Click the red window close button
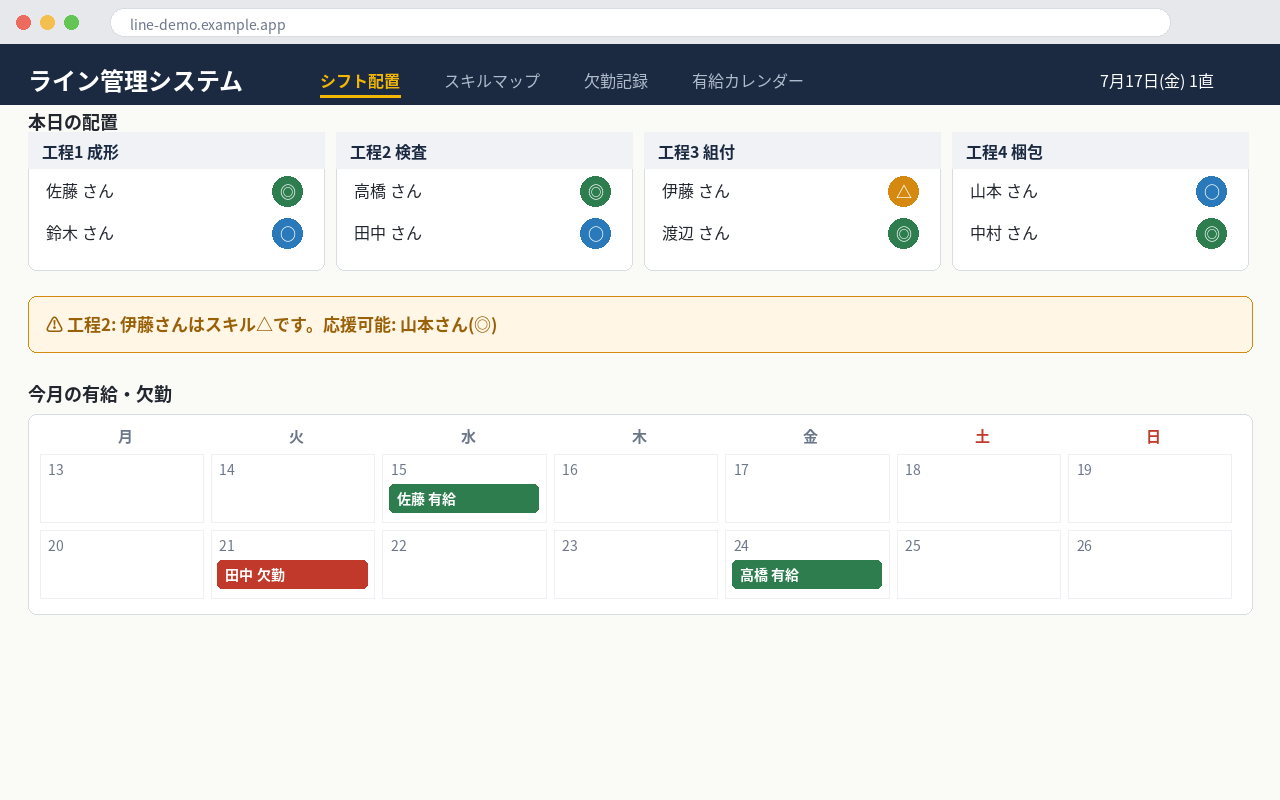 [23, 22]
